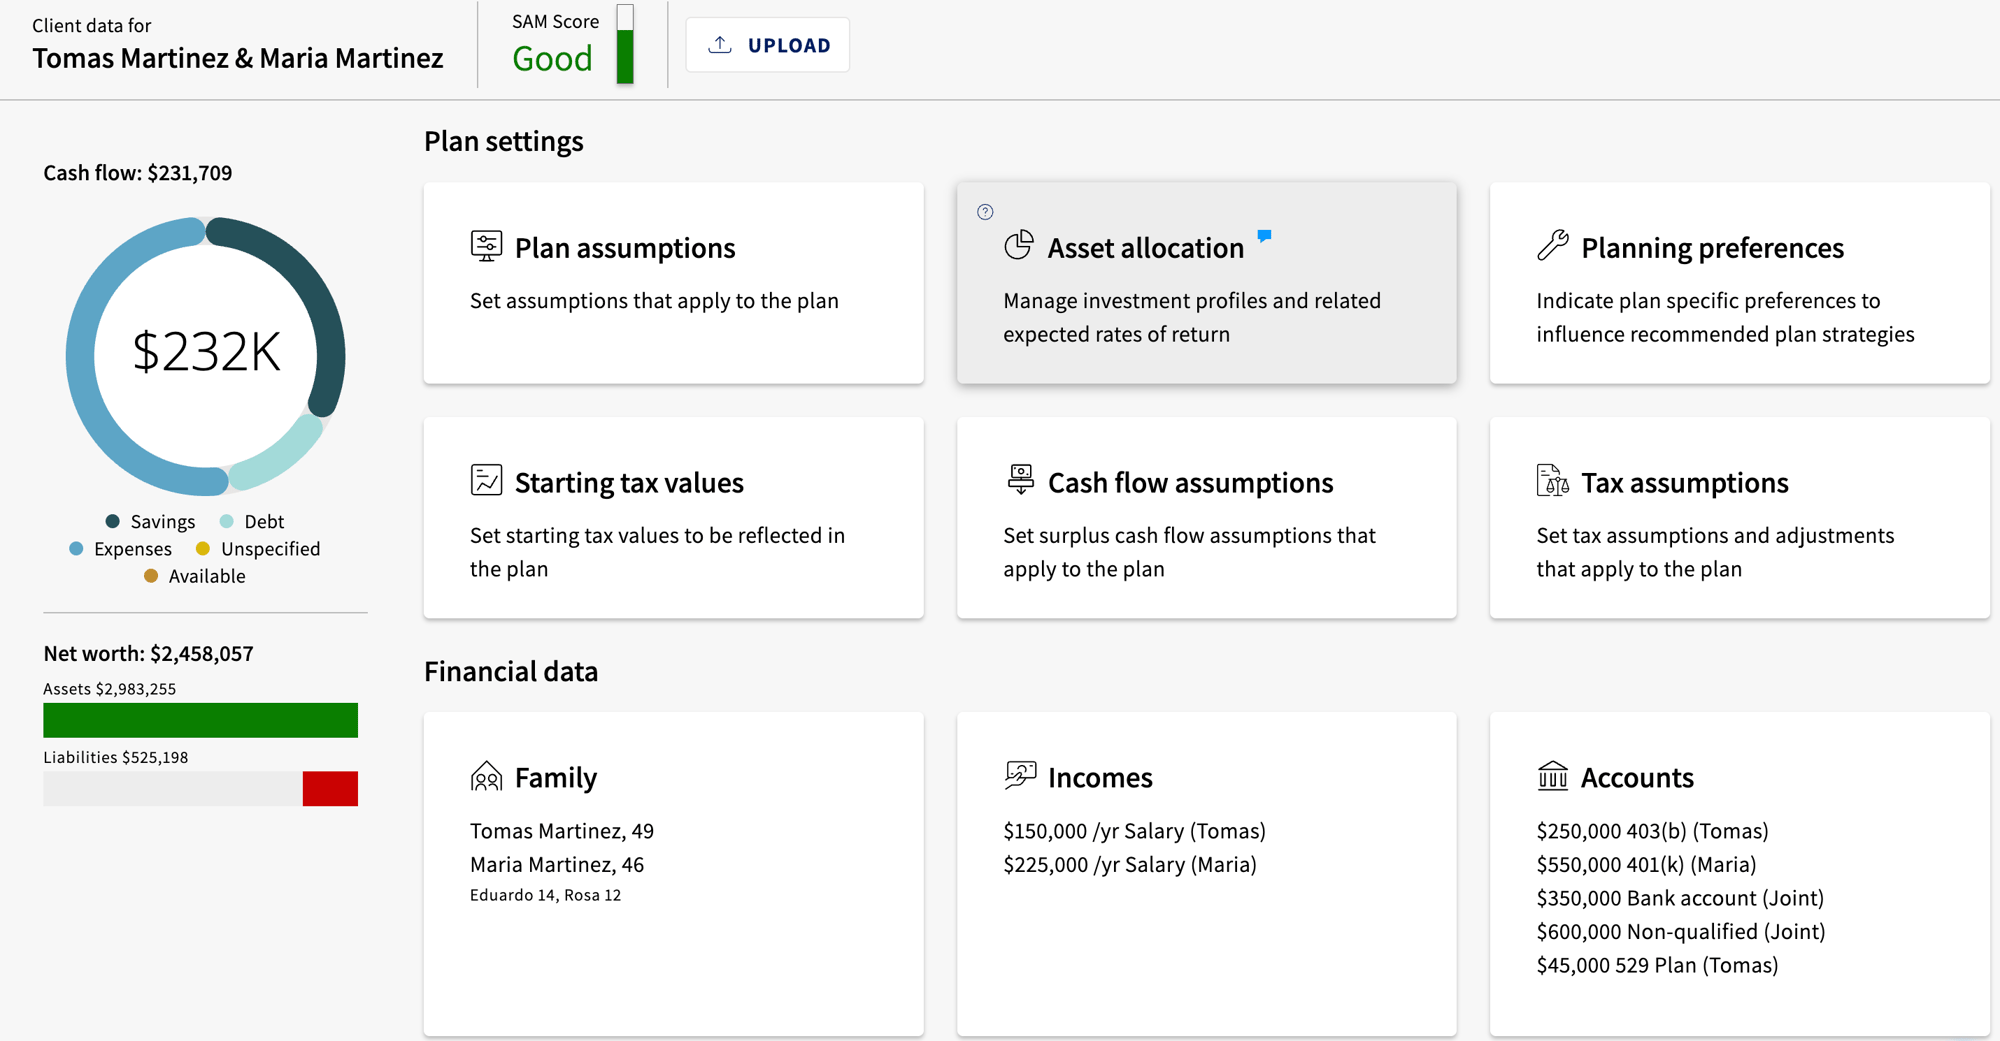Image resolution: width=2000 pixels, height=1041 pixels.
Task: Click the red Liabilities bar segment
Action: [330, 789]
